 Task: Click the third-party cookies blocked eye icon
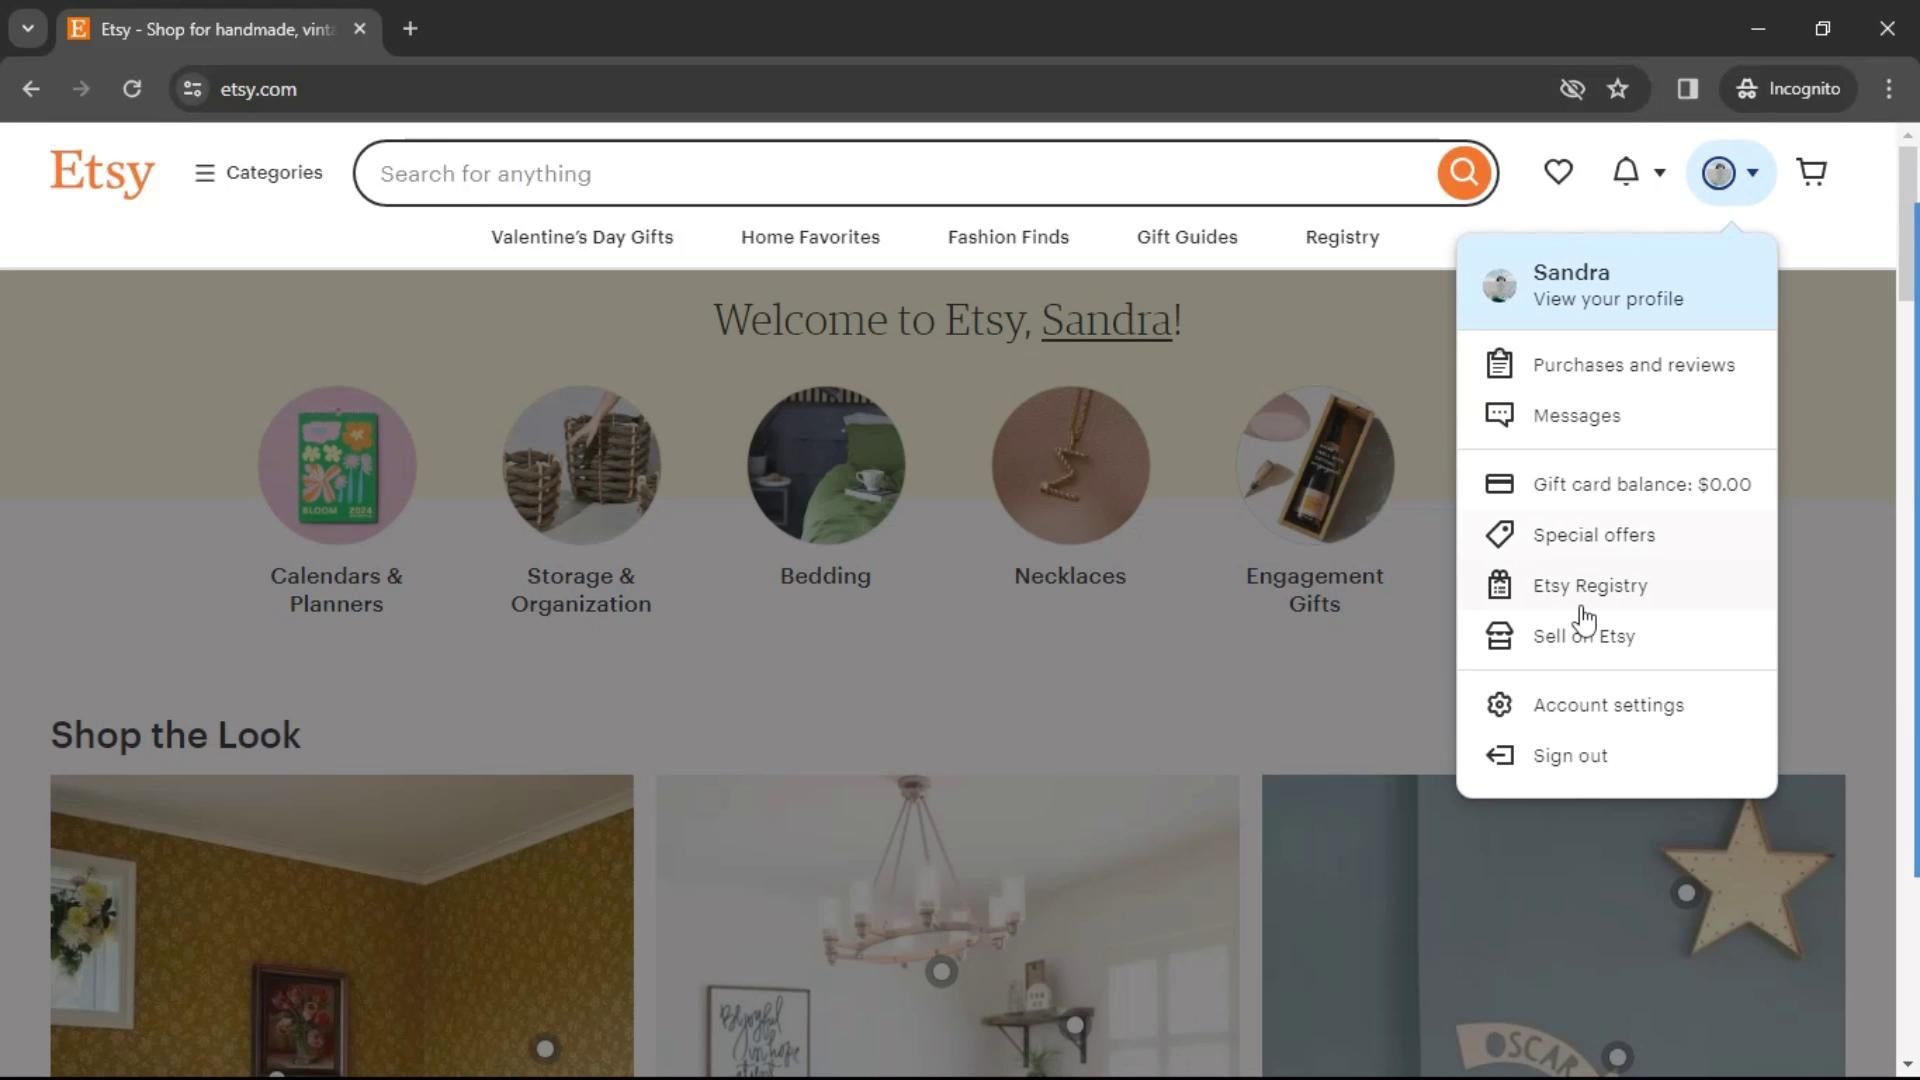click(x=1572, y=89)
